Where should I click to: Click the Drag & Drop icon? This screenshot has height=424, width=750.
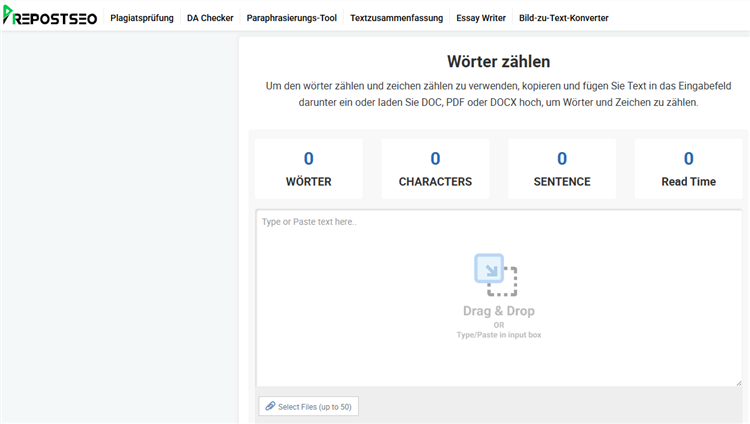pyautogui.click(x=496, y=275)
